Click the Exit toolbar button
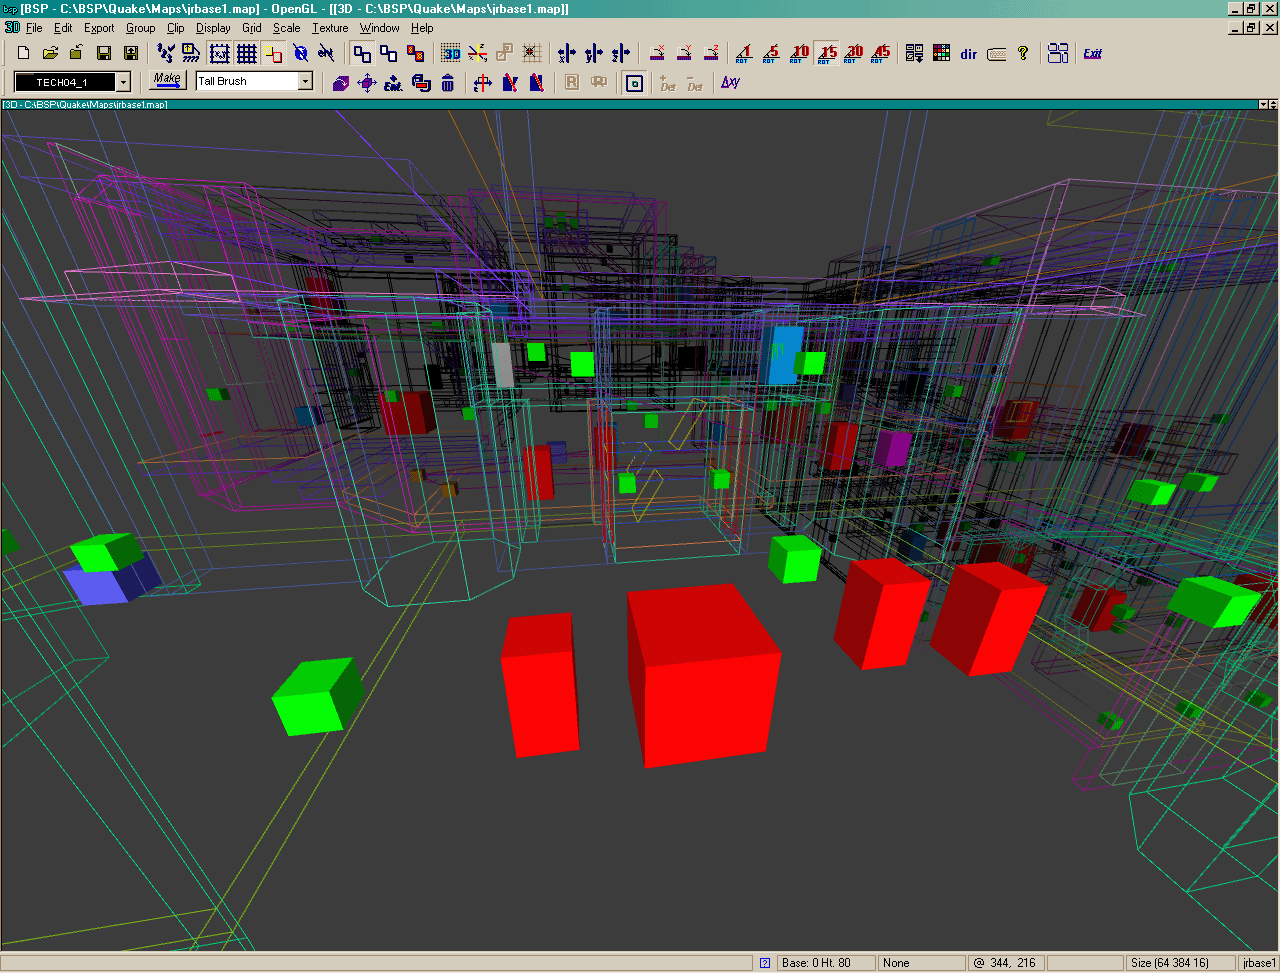The height and width of the screenshot is (973, 1280). click(x=1092, y=53)
